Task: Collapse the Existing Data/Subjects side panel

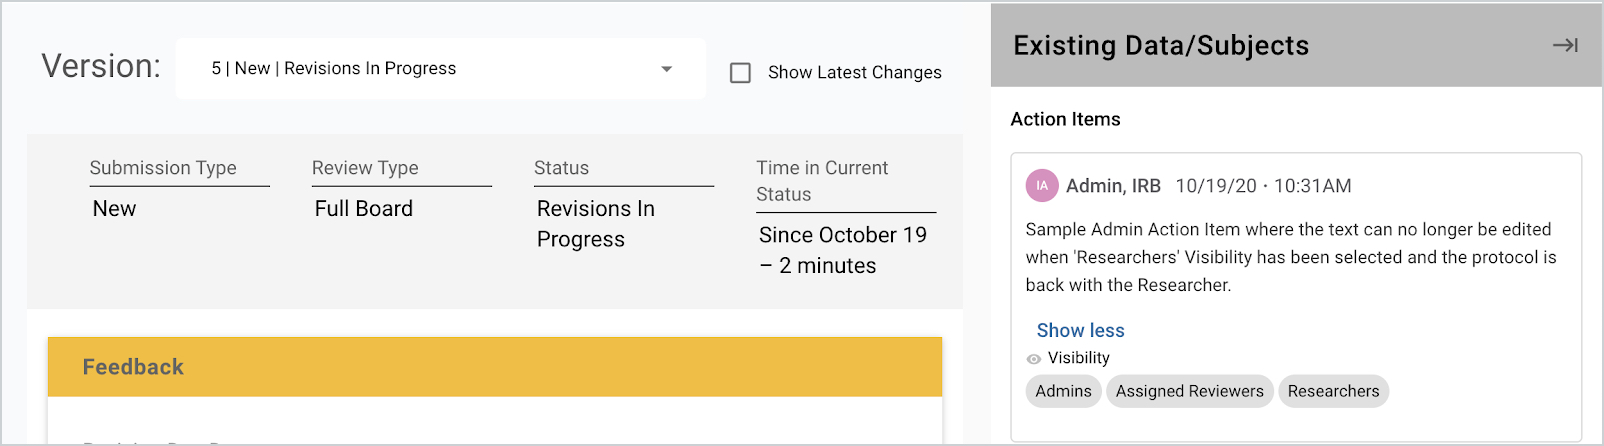Action: pyautogui.click(x=1565, y=45)
